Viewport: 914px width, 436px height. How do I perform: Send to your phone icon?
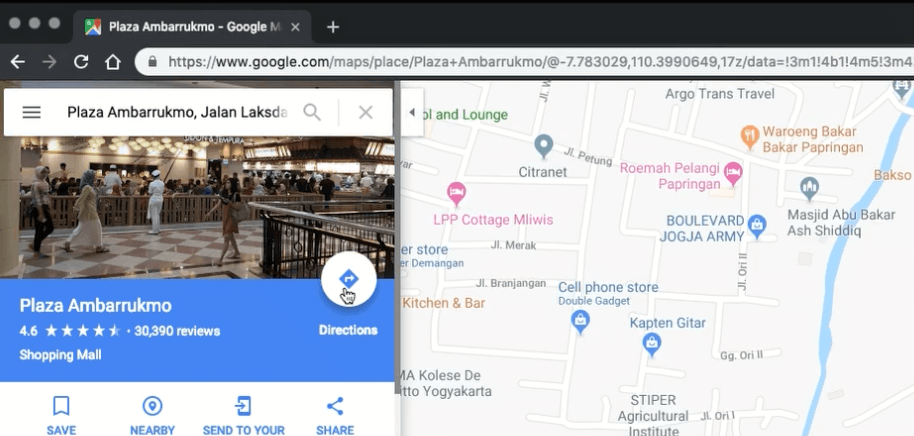click(243, 406)
